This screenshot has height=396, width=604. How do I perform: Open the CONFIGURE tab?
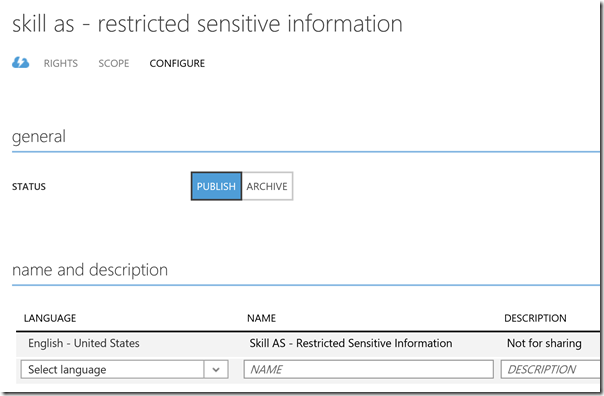point(177,63)
